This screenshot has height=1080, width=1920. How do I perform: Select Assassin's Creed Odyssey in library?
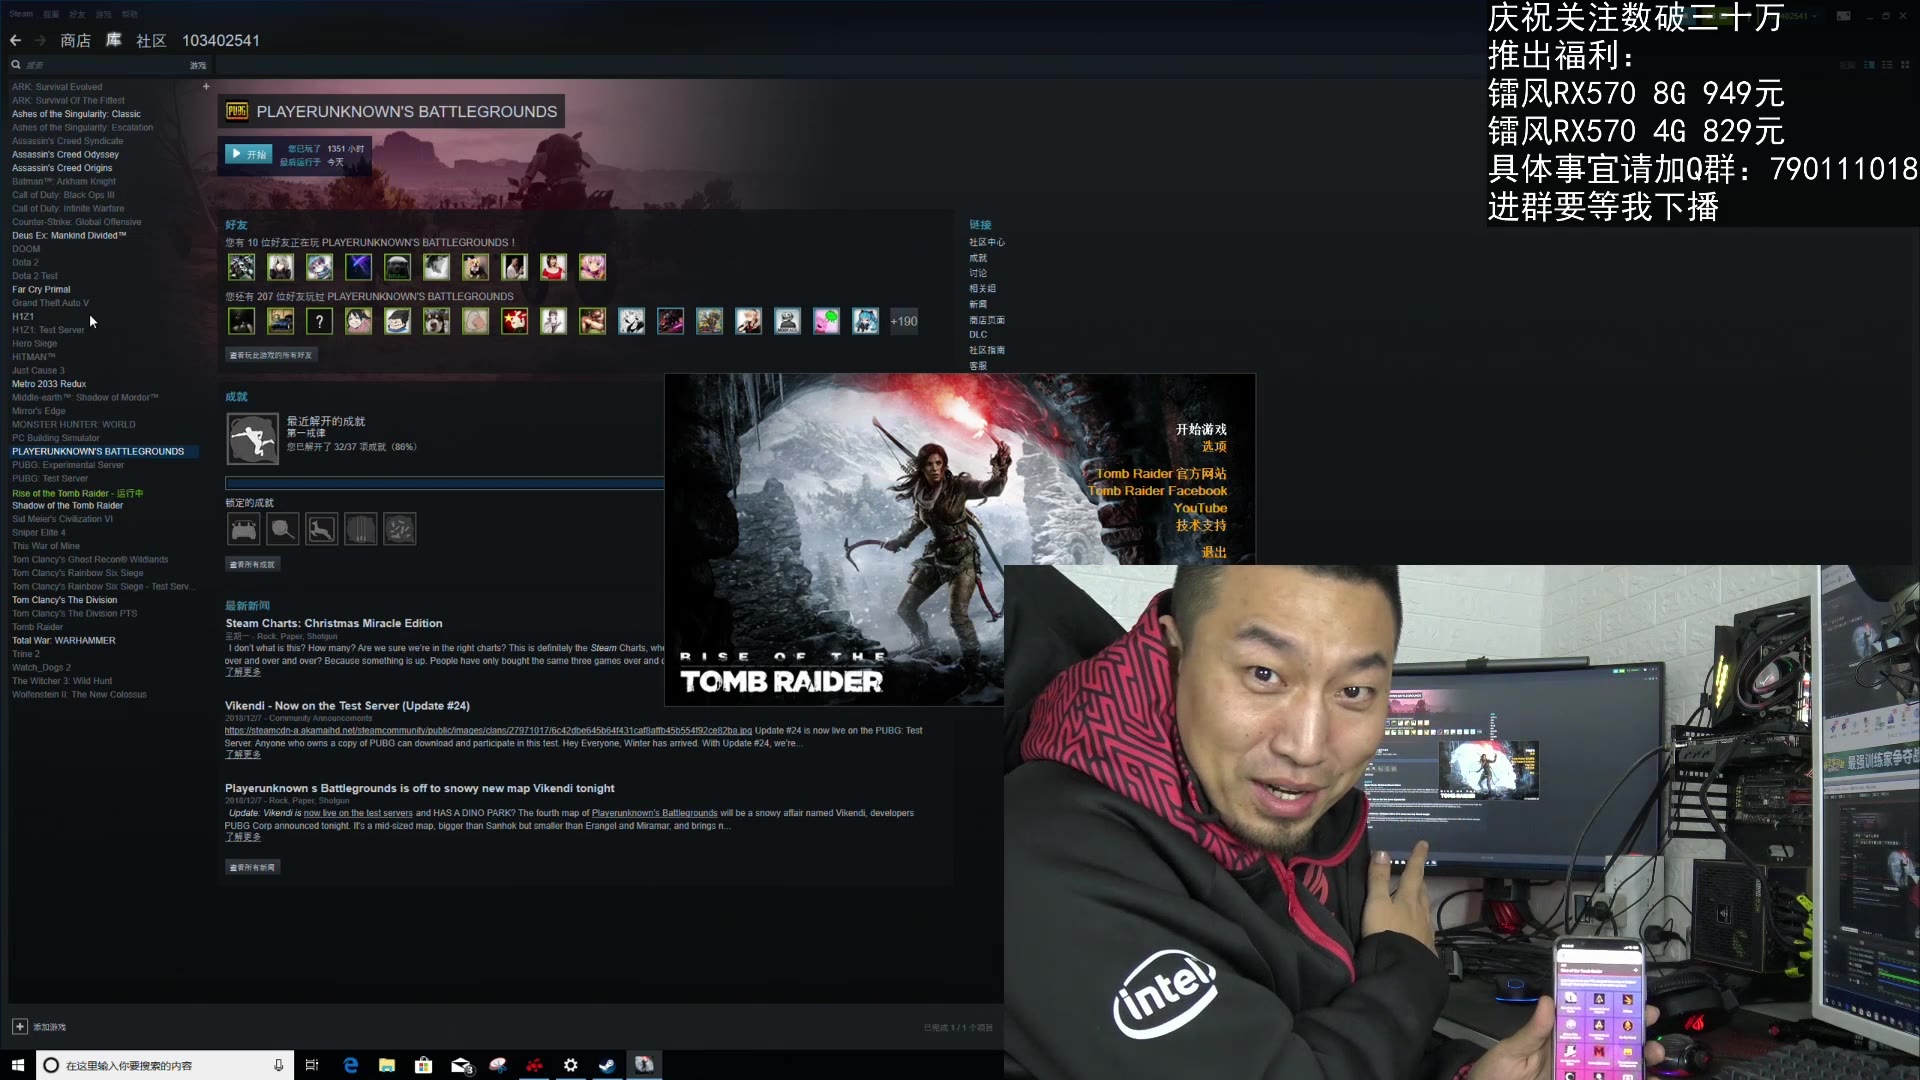click(x=65, y=154)
